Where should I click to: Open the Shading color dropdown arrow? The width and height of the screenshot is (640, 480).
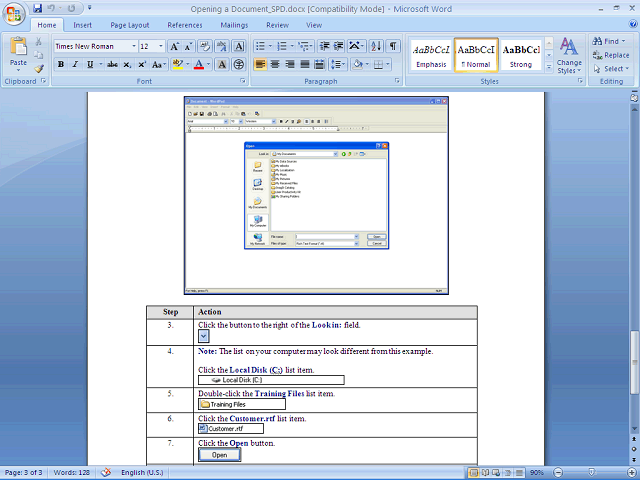[367, 64]
